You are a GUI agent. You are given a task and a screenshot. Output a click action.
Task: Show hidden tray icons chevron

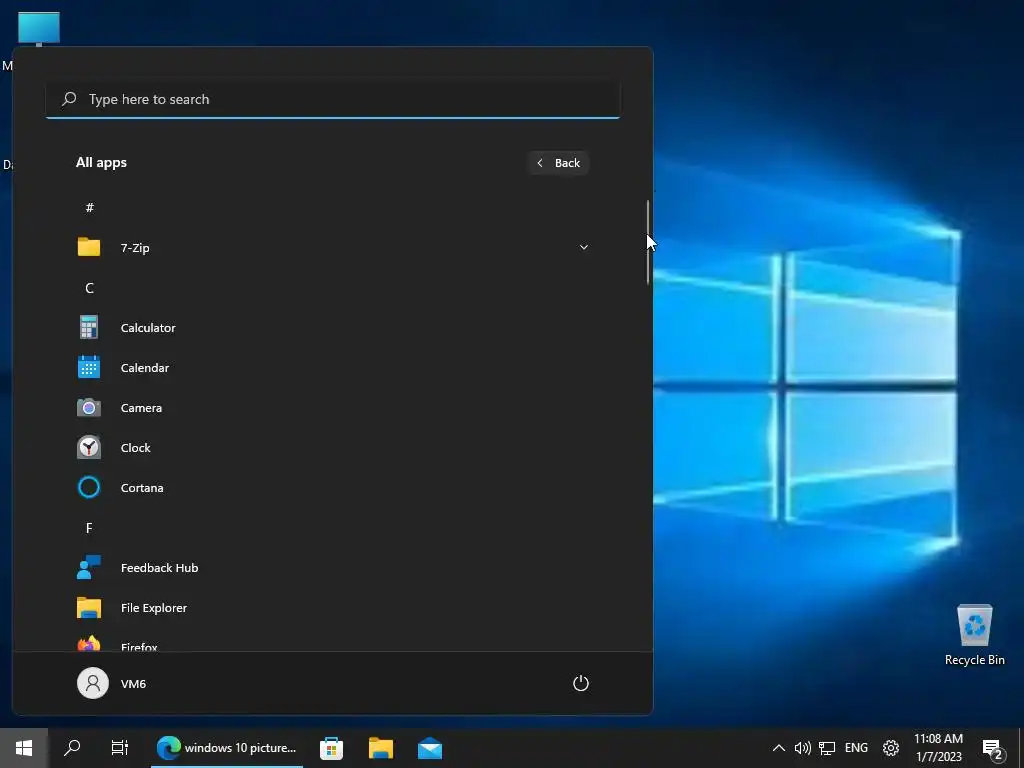click(x=778, y=748)
